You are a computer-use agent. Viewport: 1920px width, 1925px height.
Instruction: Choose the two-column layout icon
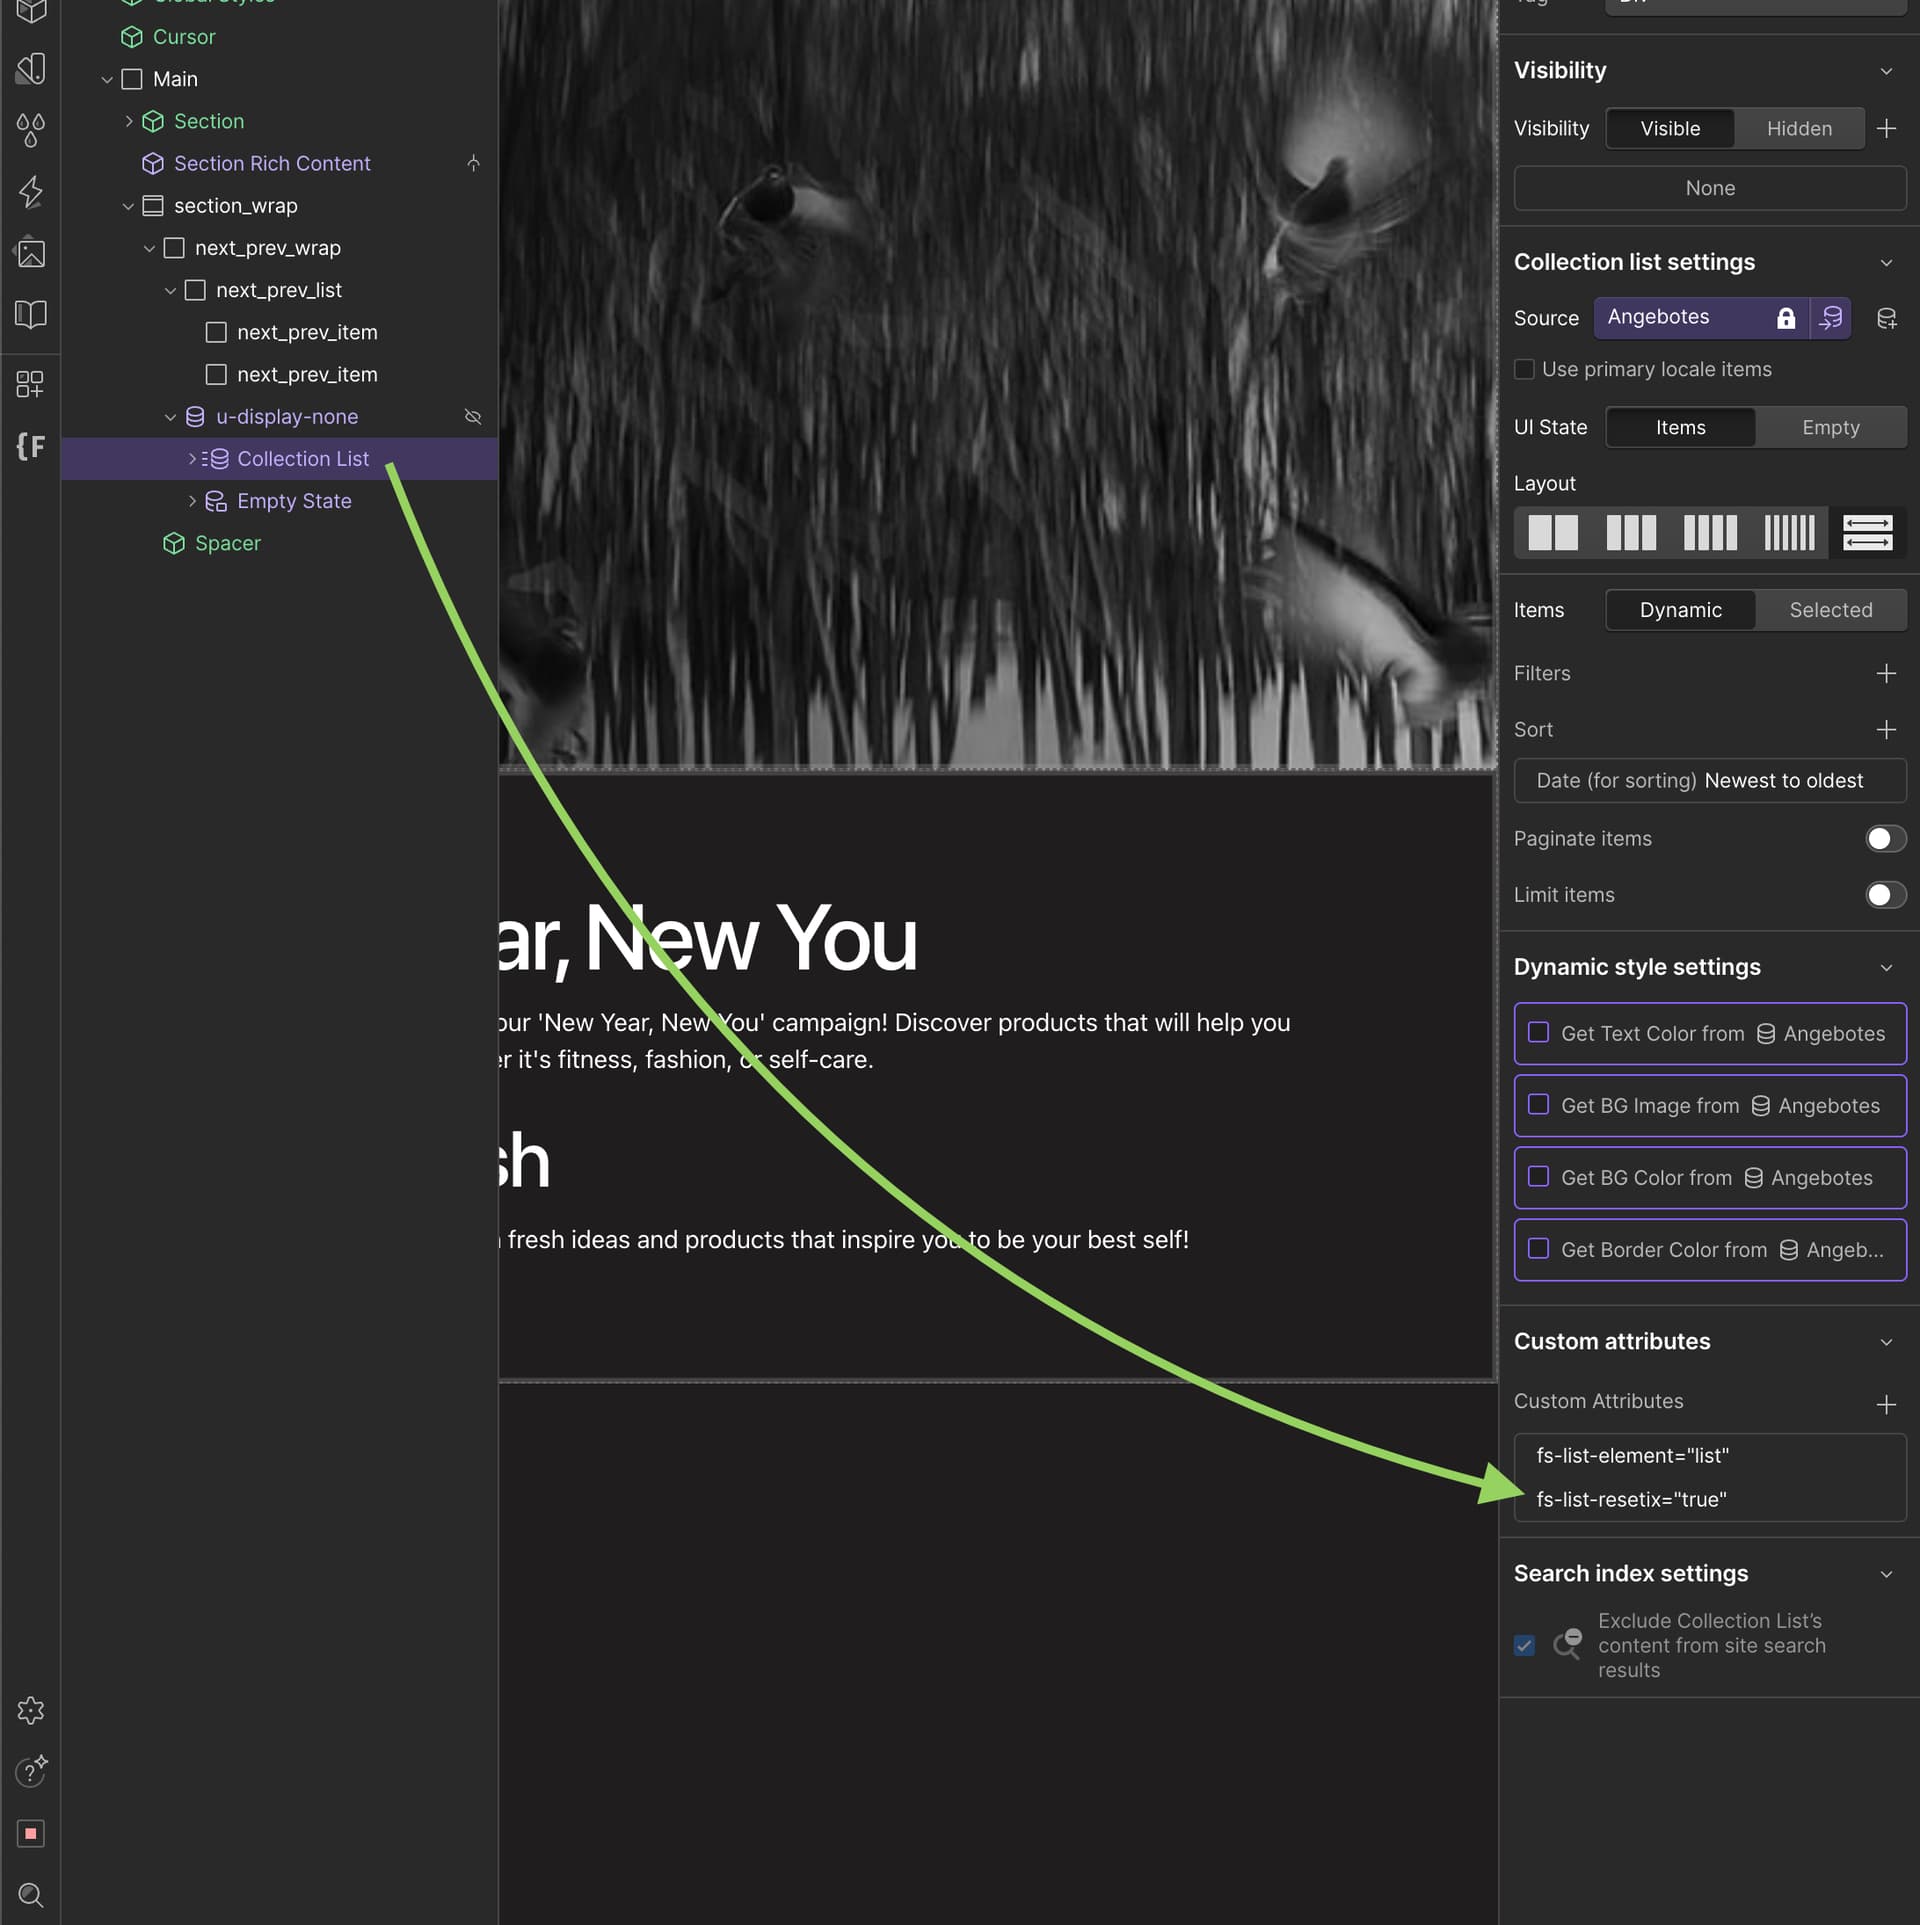pos(1552,533)
